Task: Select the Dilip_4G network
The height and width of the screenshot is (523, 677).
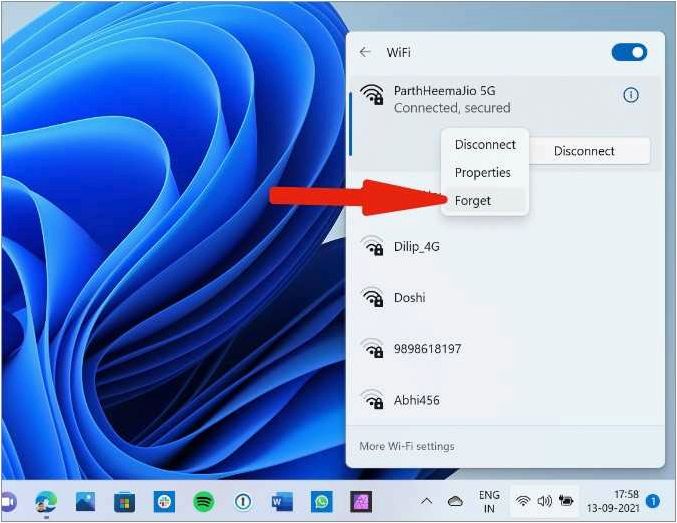Action: (x=505, y=247)
